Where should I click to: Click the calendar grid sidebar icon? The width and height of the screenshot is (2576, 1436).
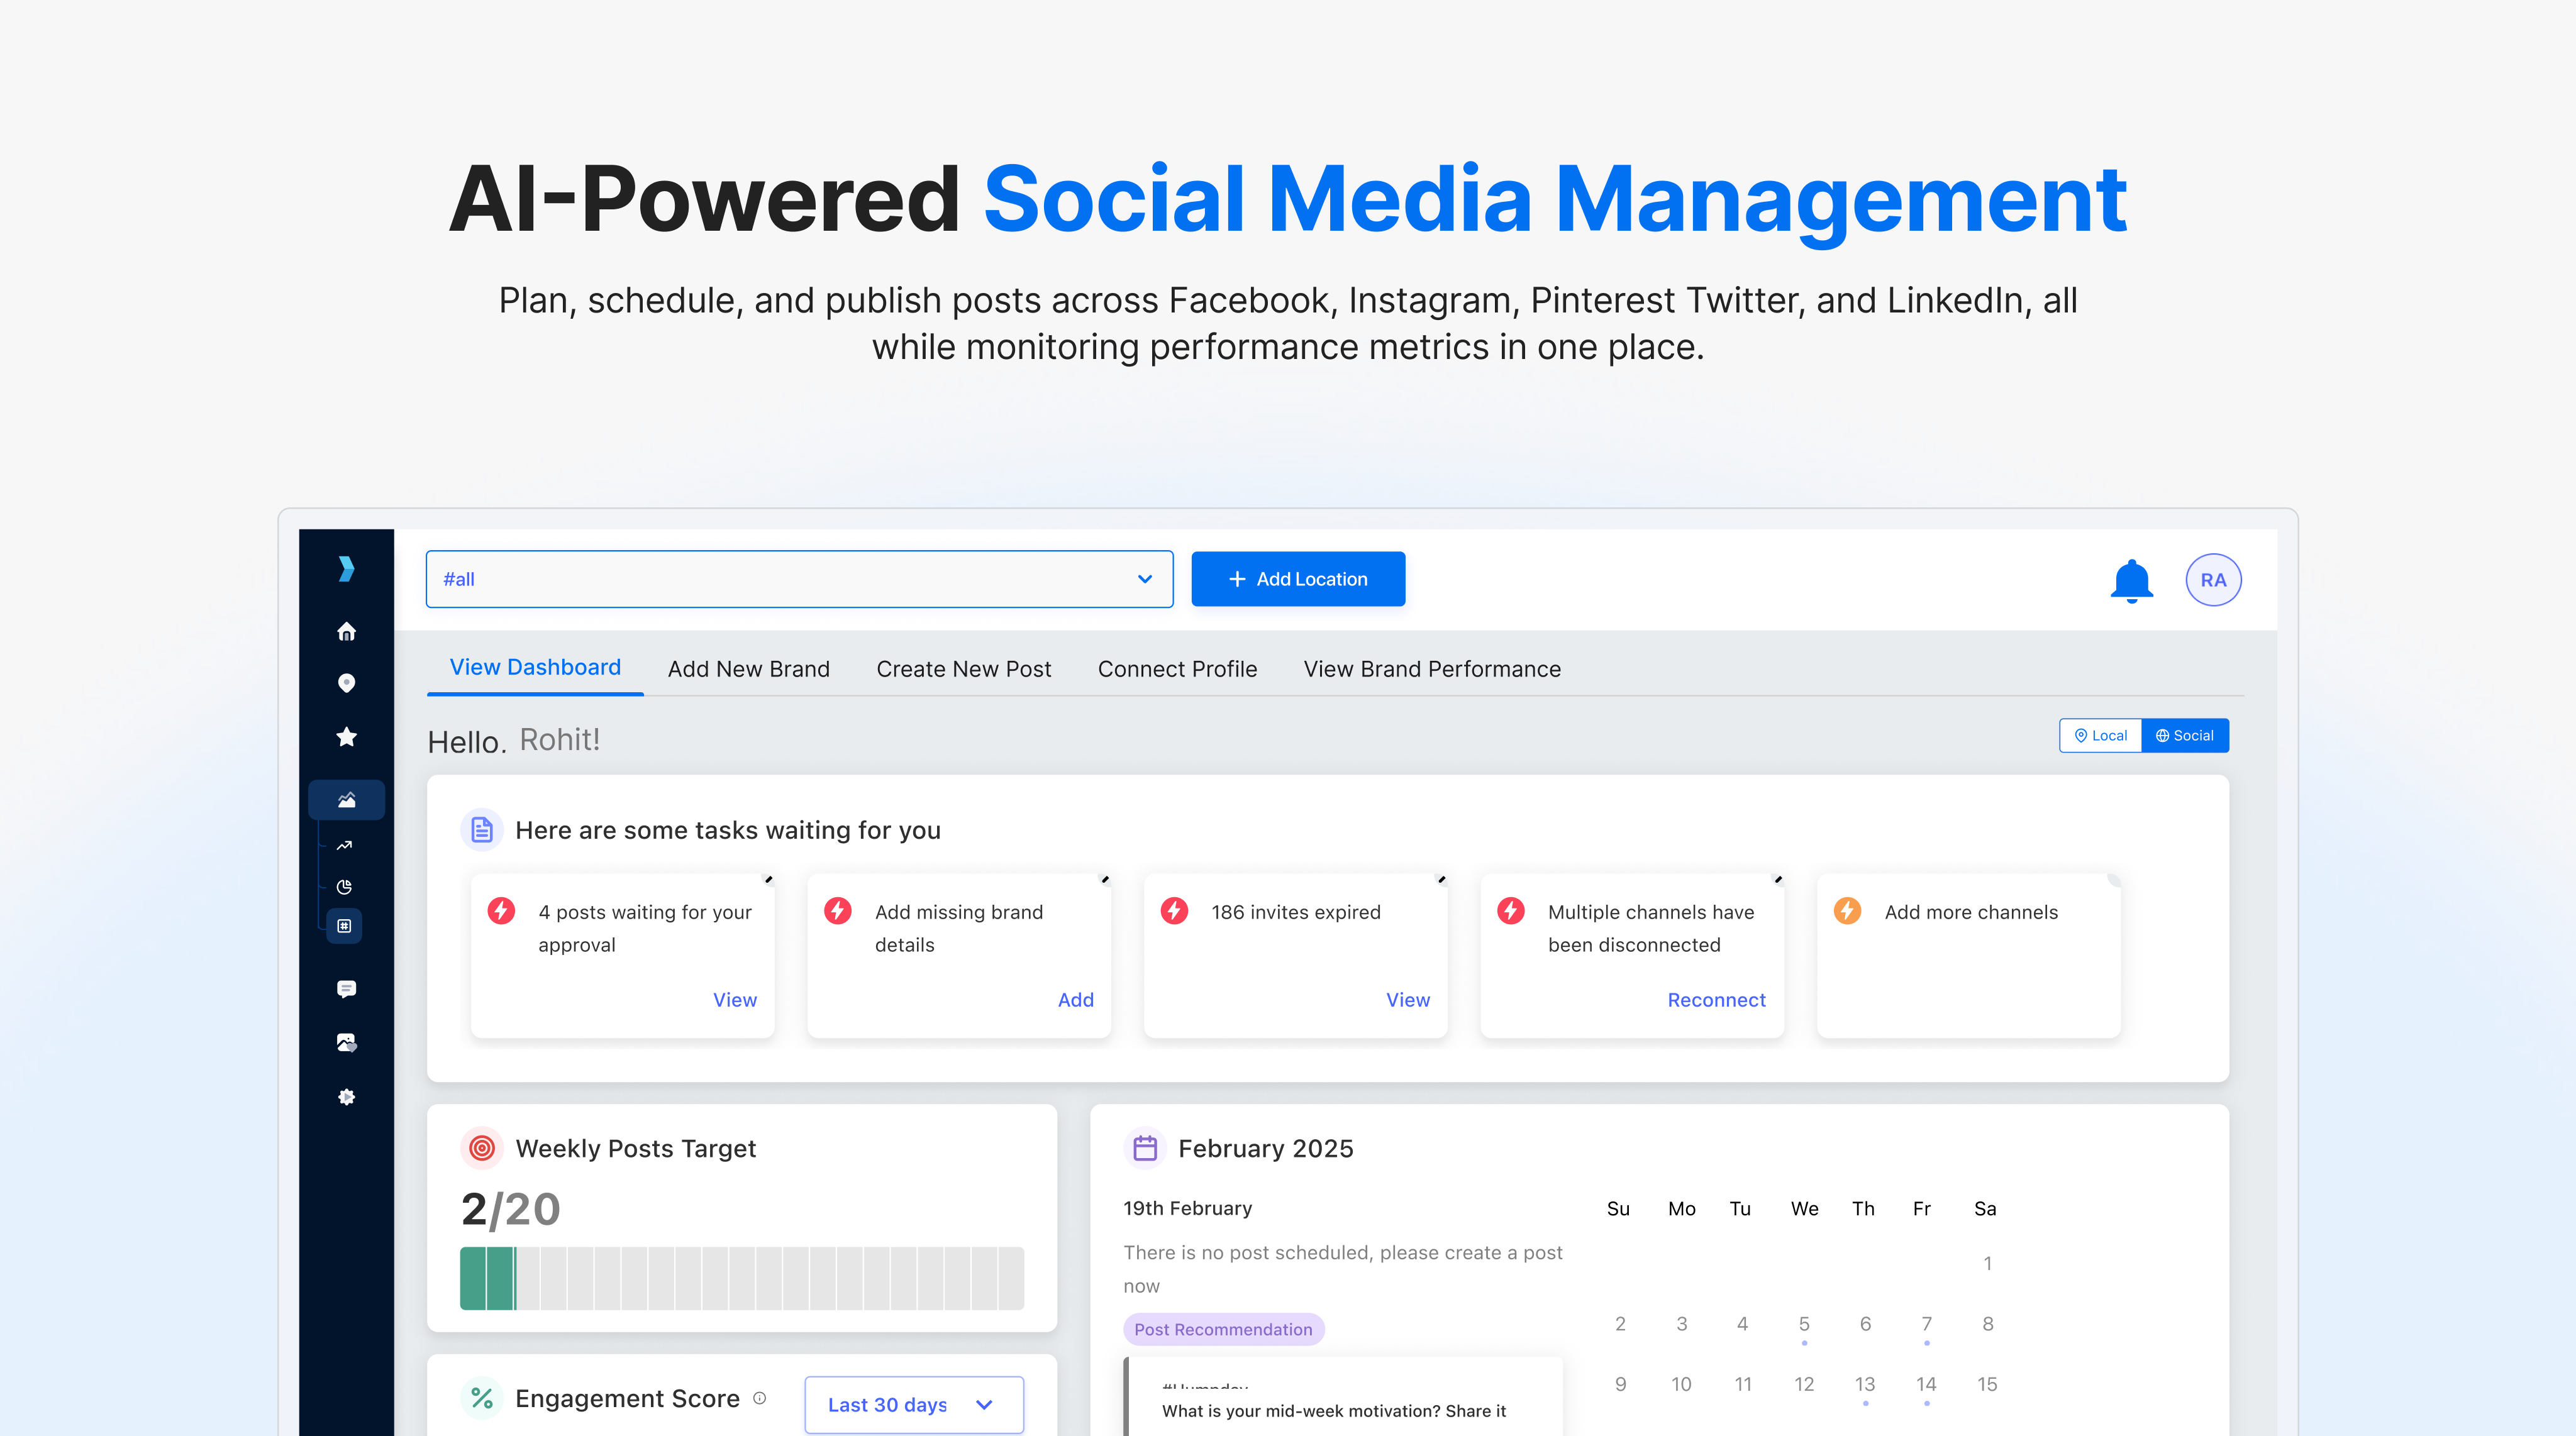[x=344, y=926]
